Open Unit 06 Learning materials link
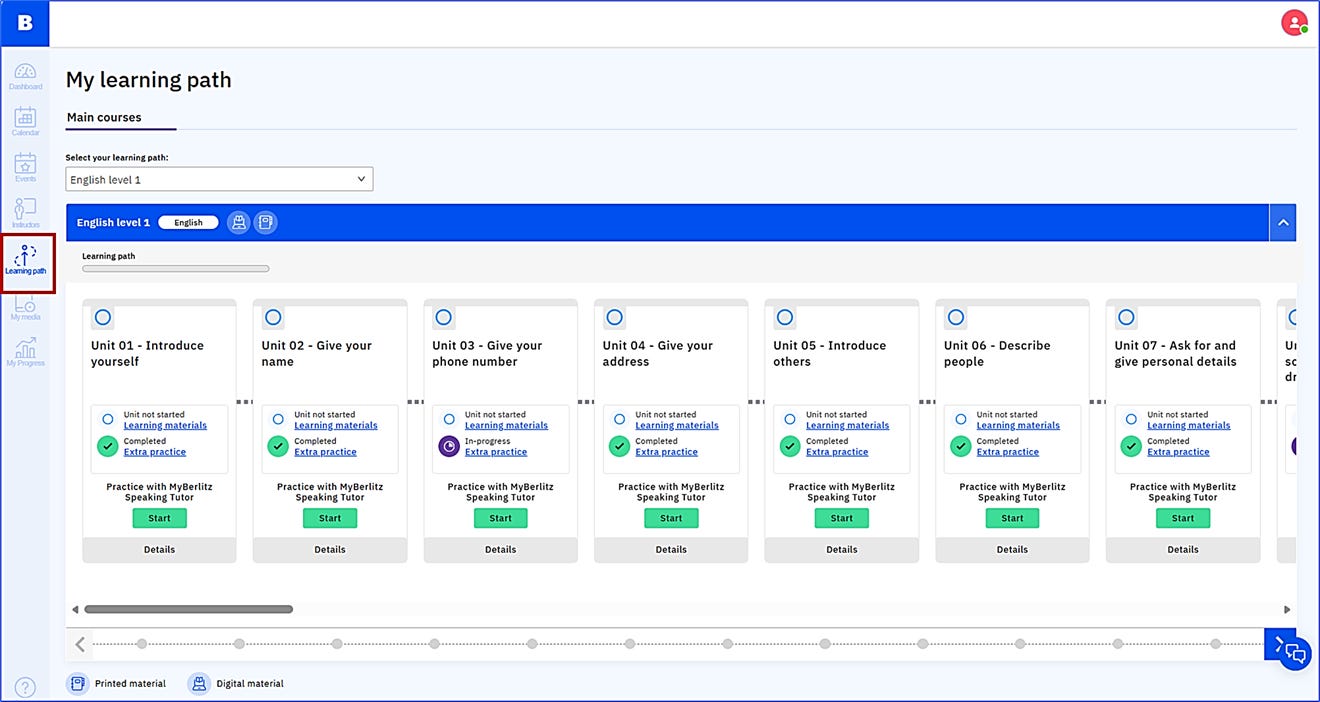Image resolution: width=1320 pixels, height=702 pixels. (1018, 426)
